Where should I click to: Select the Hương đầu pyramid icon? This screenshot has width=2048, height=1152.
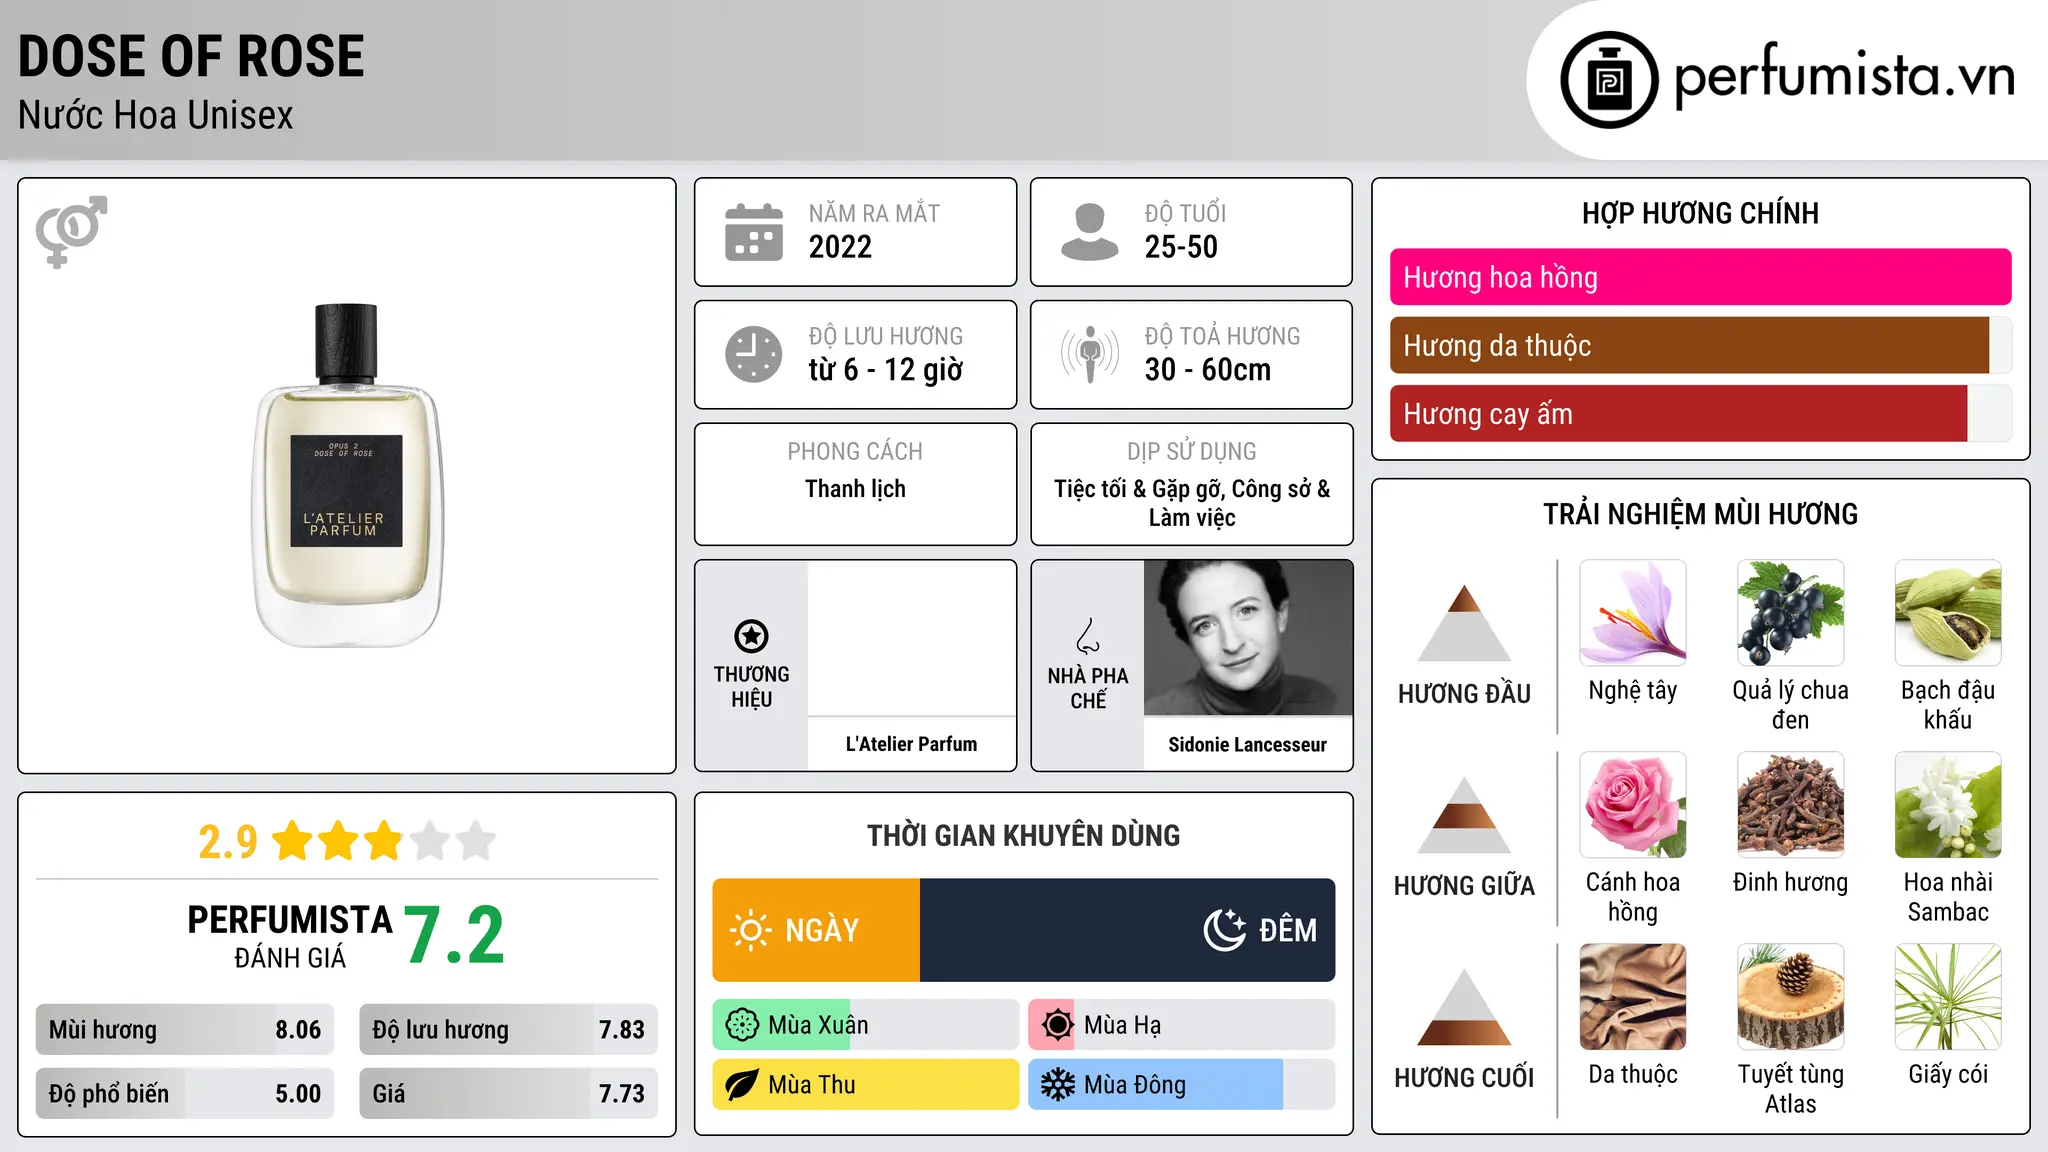[1464, 623]
